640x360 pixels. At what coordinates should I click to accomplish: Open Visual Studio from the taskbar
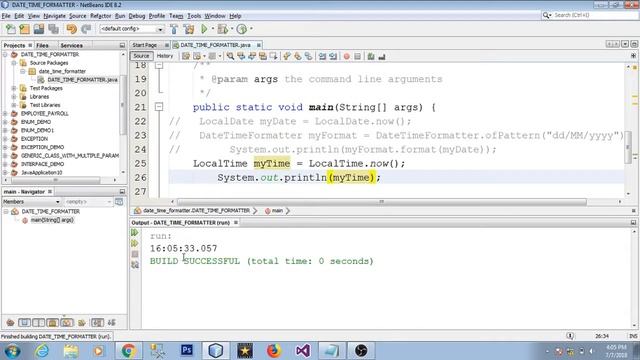(x=303, y=351)
